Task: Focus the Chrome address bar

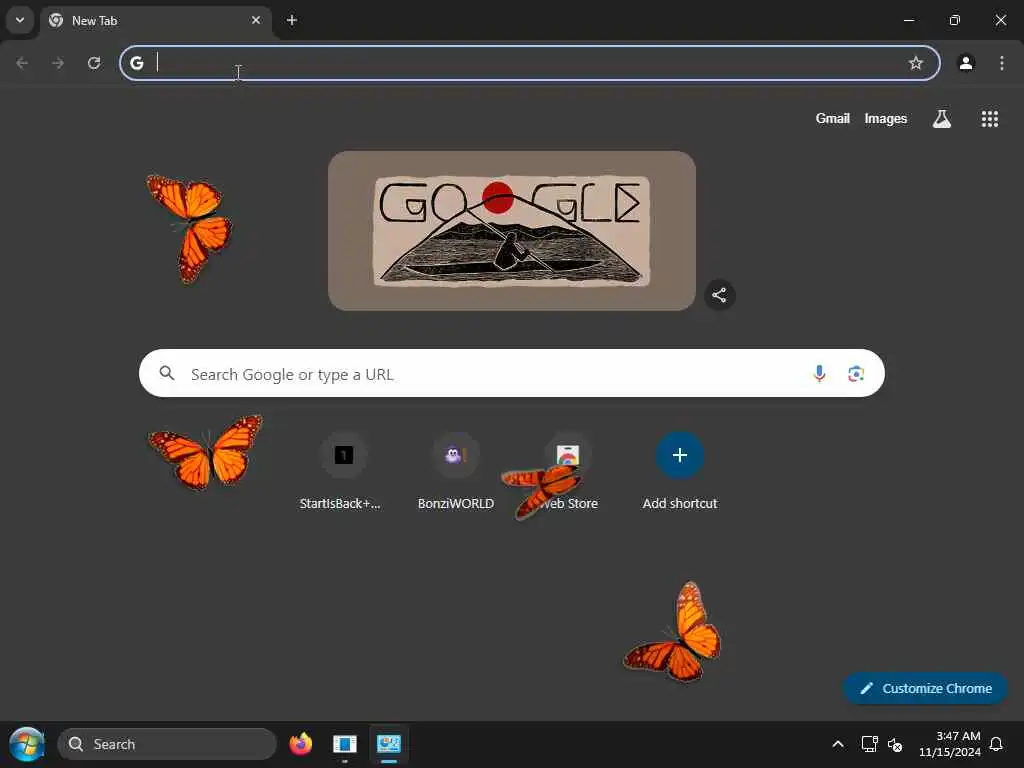Action: pos(529,63)
